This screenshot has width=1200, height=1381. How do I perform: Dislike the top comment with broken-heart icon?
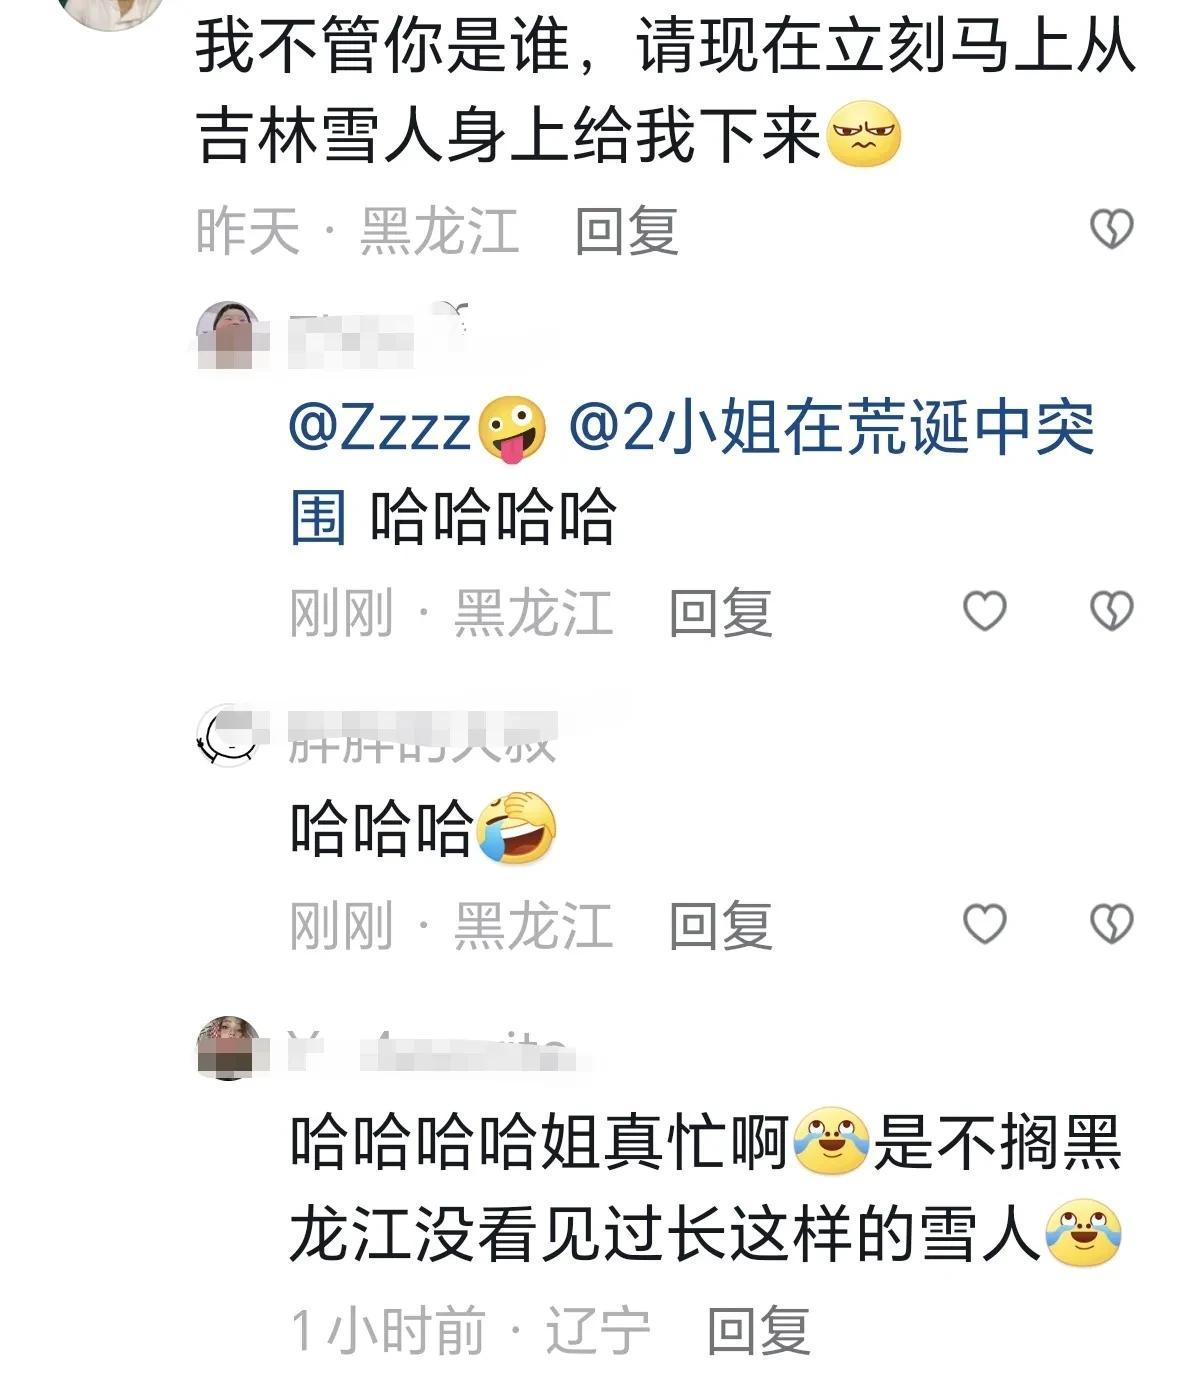coord(1110,230)
